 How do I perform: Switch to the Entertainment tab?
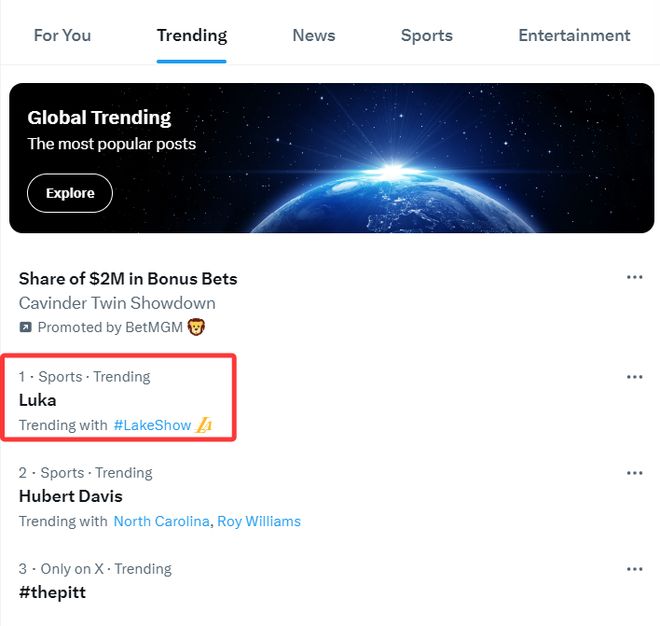pyautogui.click(x=574, y=35)
